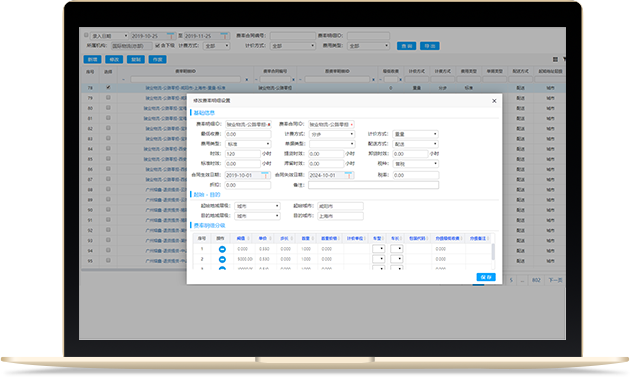Image resolution: width=630 pixels, height=377 pixels.
Task: Open the 车型 dropdown in tier row 1
Action: tap(378, 249)
